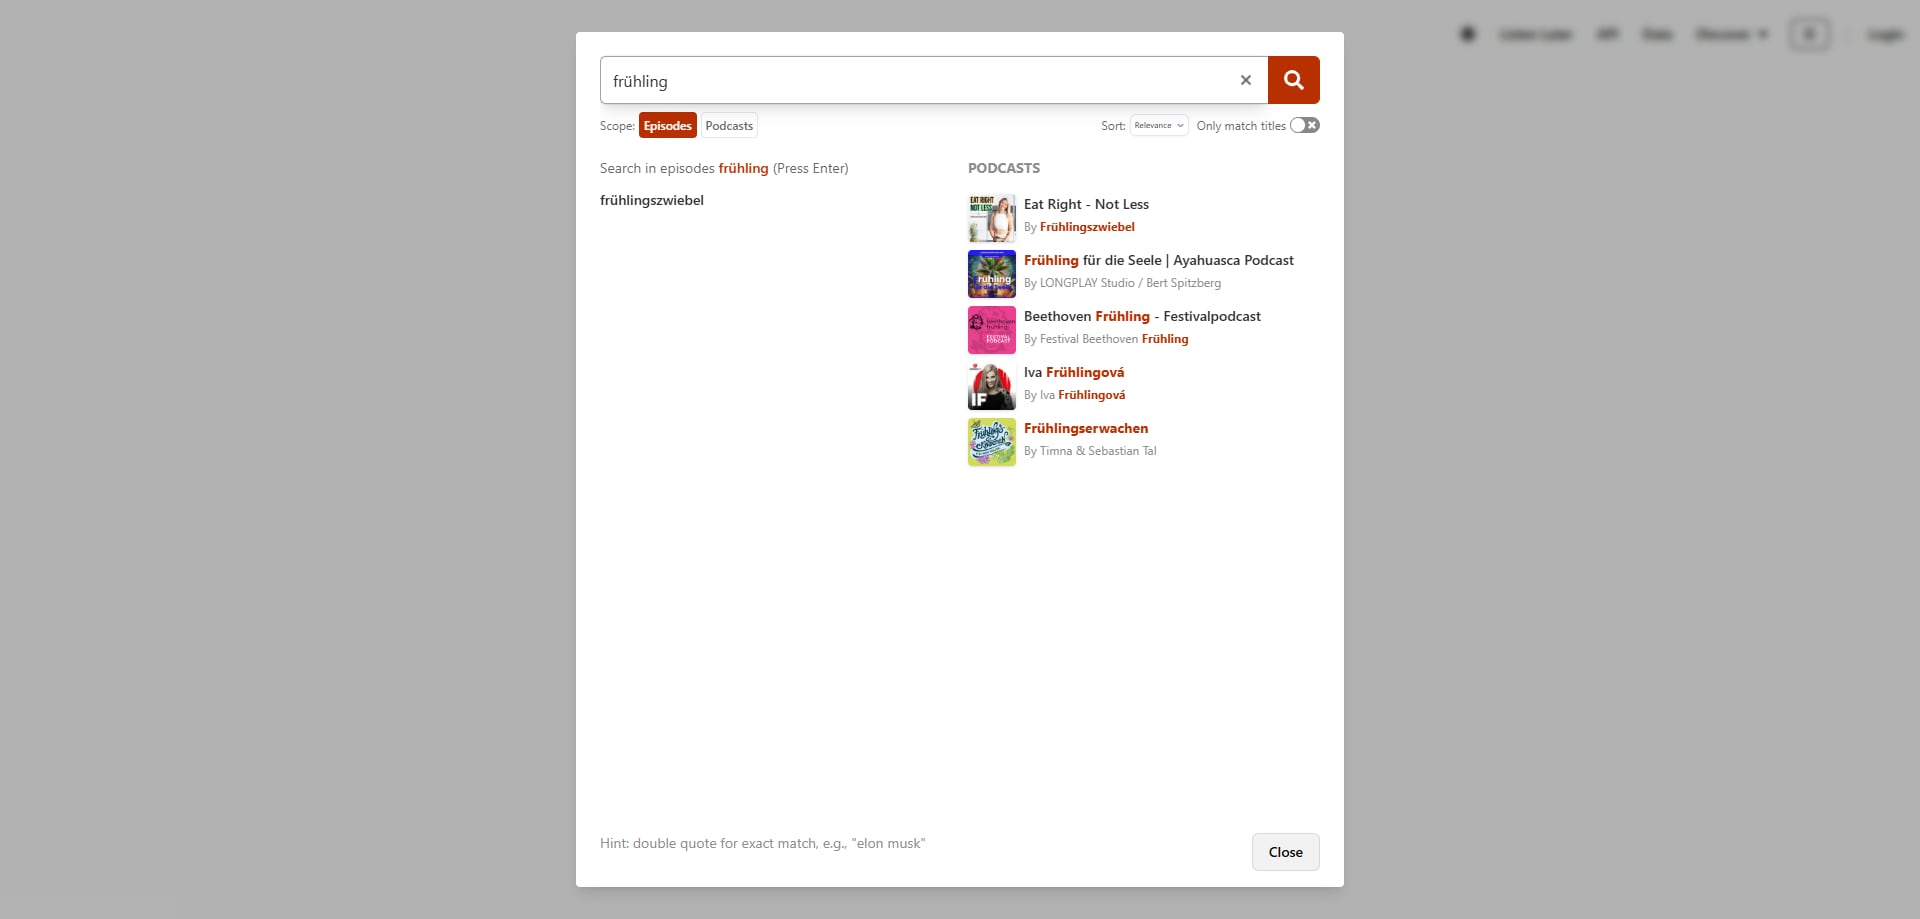Open the Beethoven Frühling - Festivalpodcast title

tap(1142, 316)
